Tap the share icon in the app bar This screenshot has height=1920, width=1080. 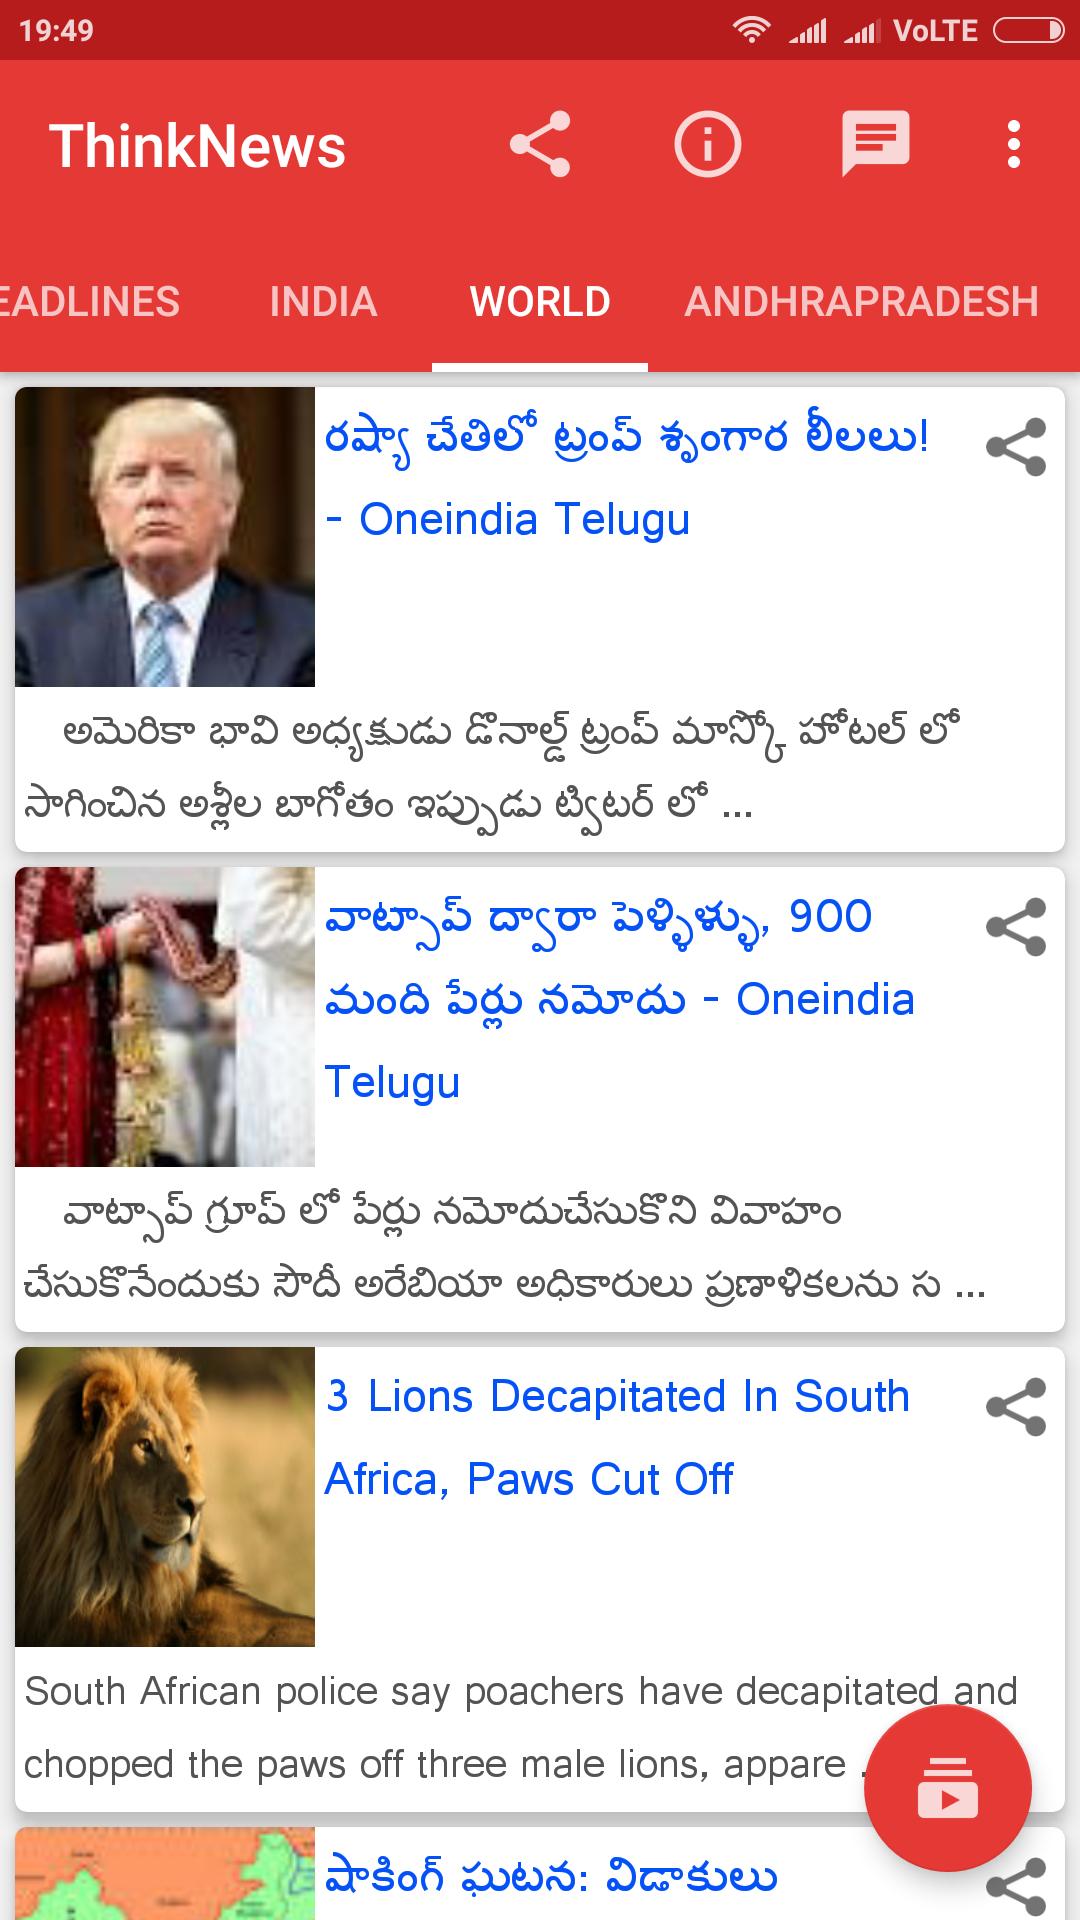540,145
